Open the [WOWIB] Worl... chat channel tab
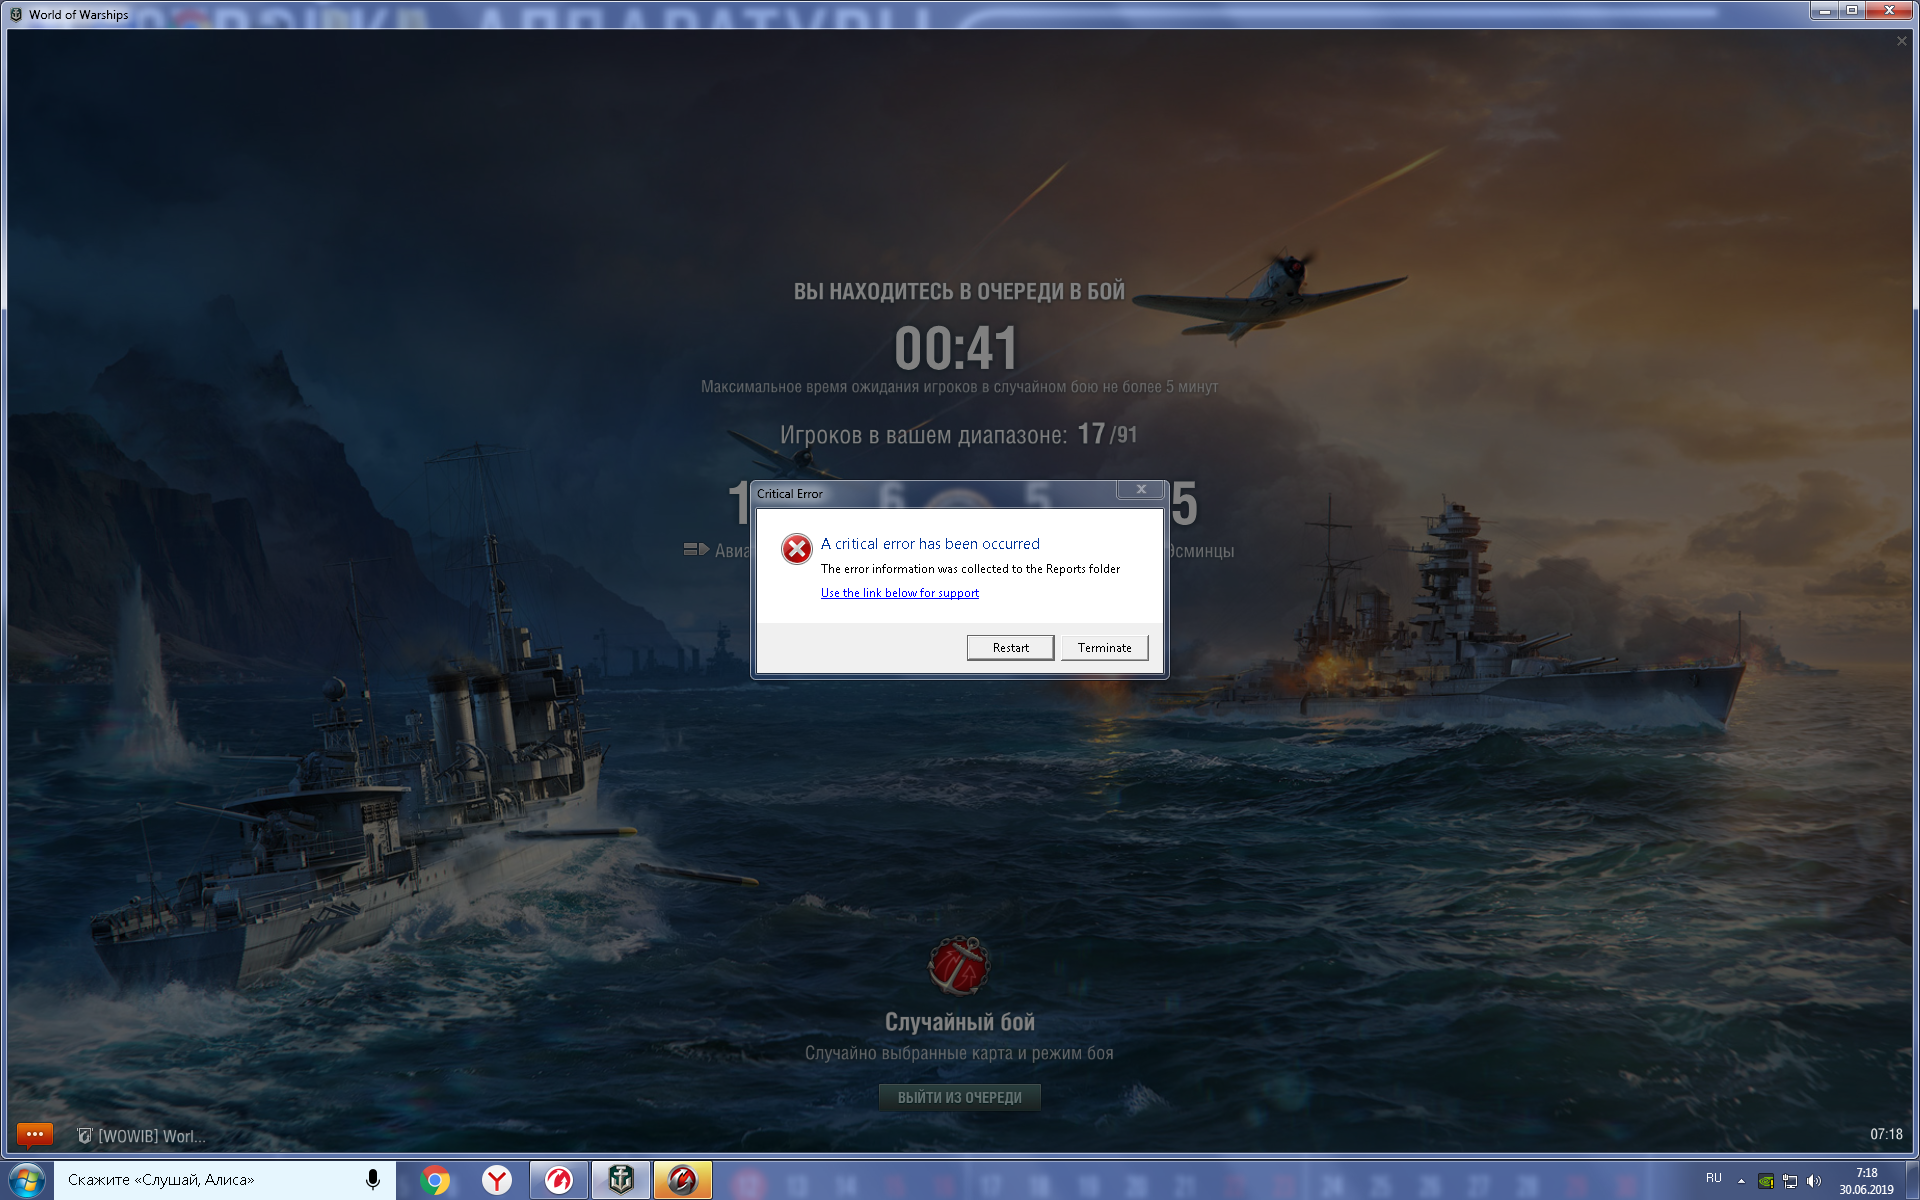 pyautogui.click(x=142, y=1136)
